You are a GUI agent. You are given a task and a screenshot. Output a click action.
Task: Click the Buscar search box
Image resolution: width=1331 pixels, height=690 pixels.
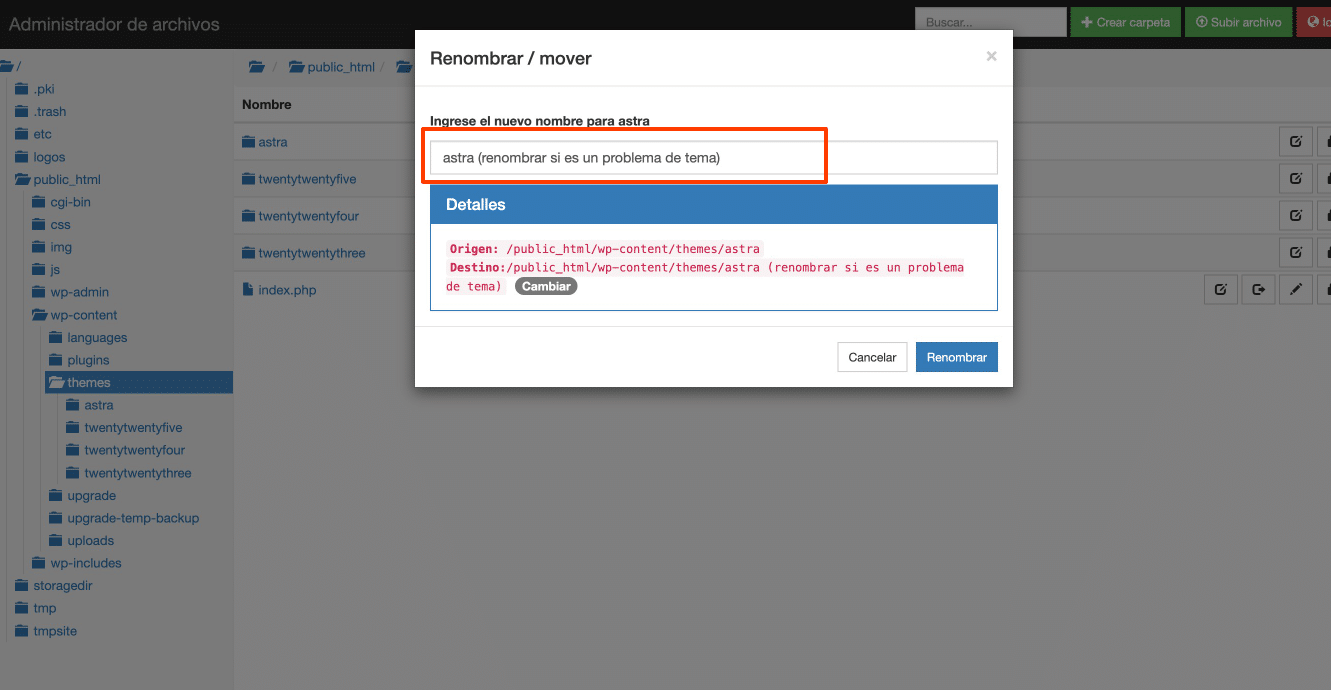(x=990, y=22)
